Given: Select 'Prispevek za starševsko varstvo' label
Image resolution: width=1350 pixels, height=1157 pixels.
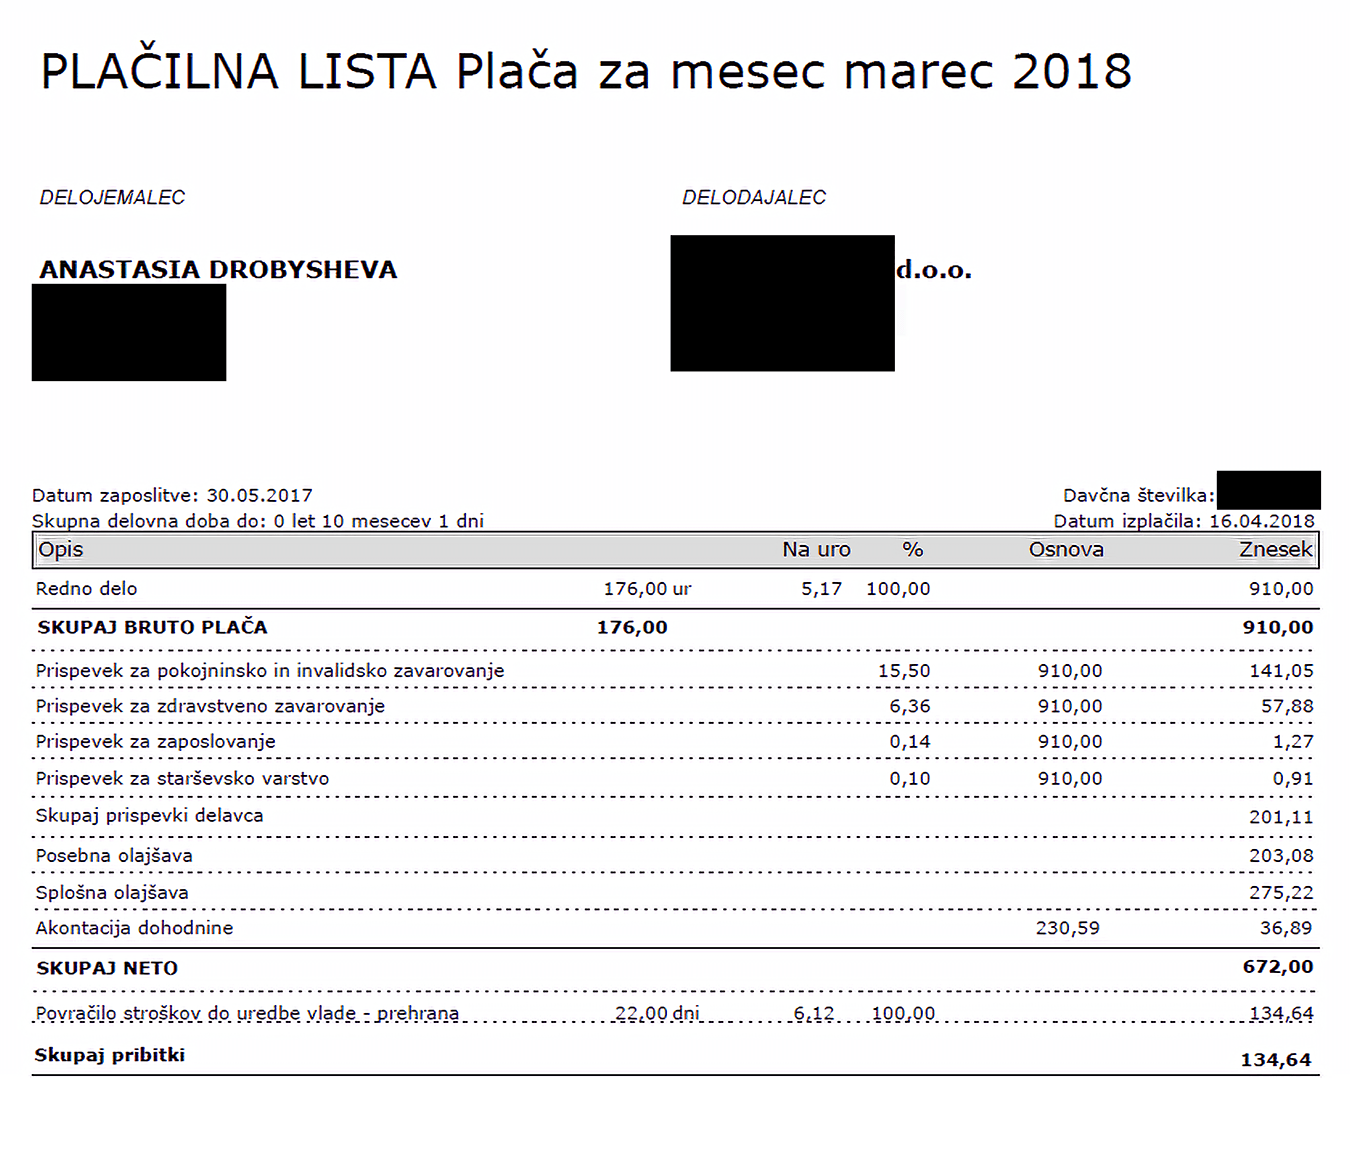Looking at the screenshot, I should coord(182,778).
